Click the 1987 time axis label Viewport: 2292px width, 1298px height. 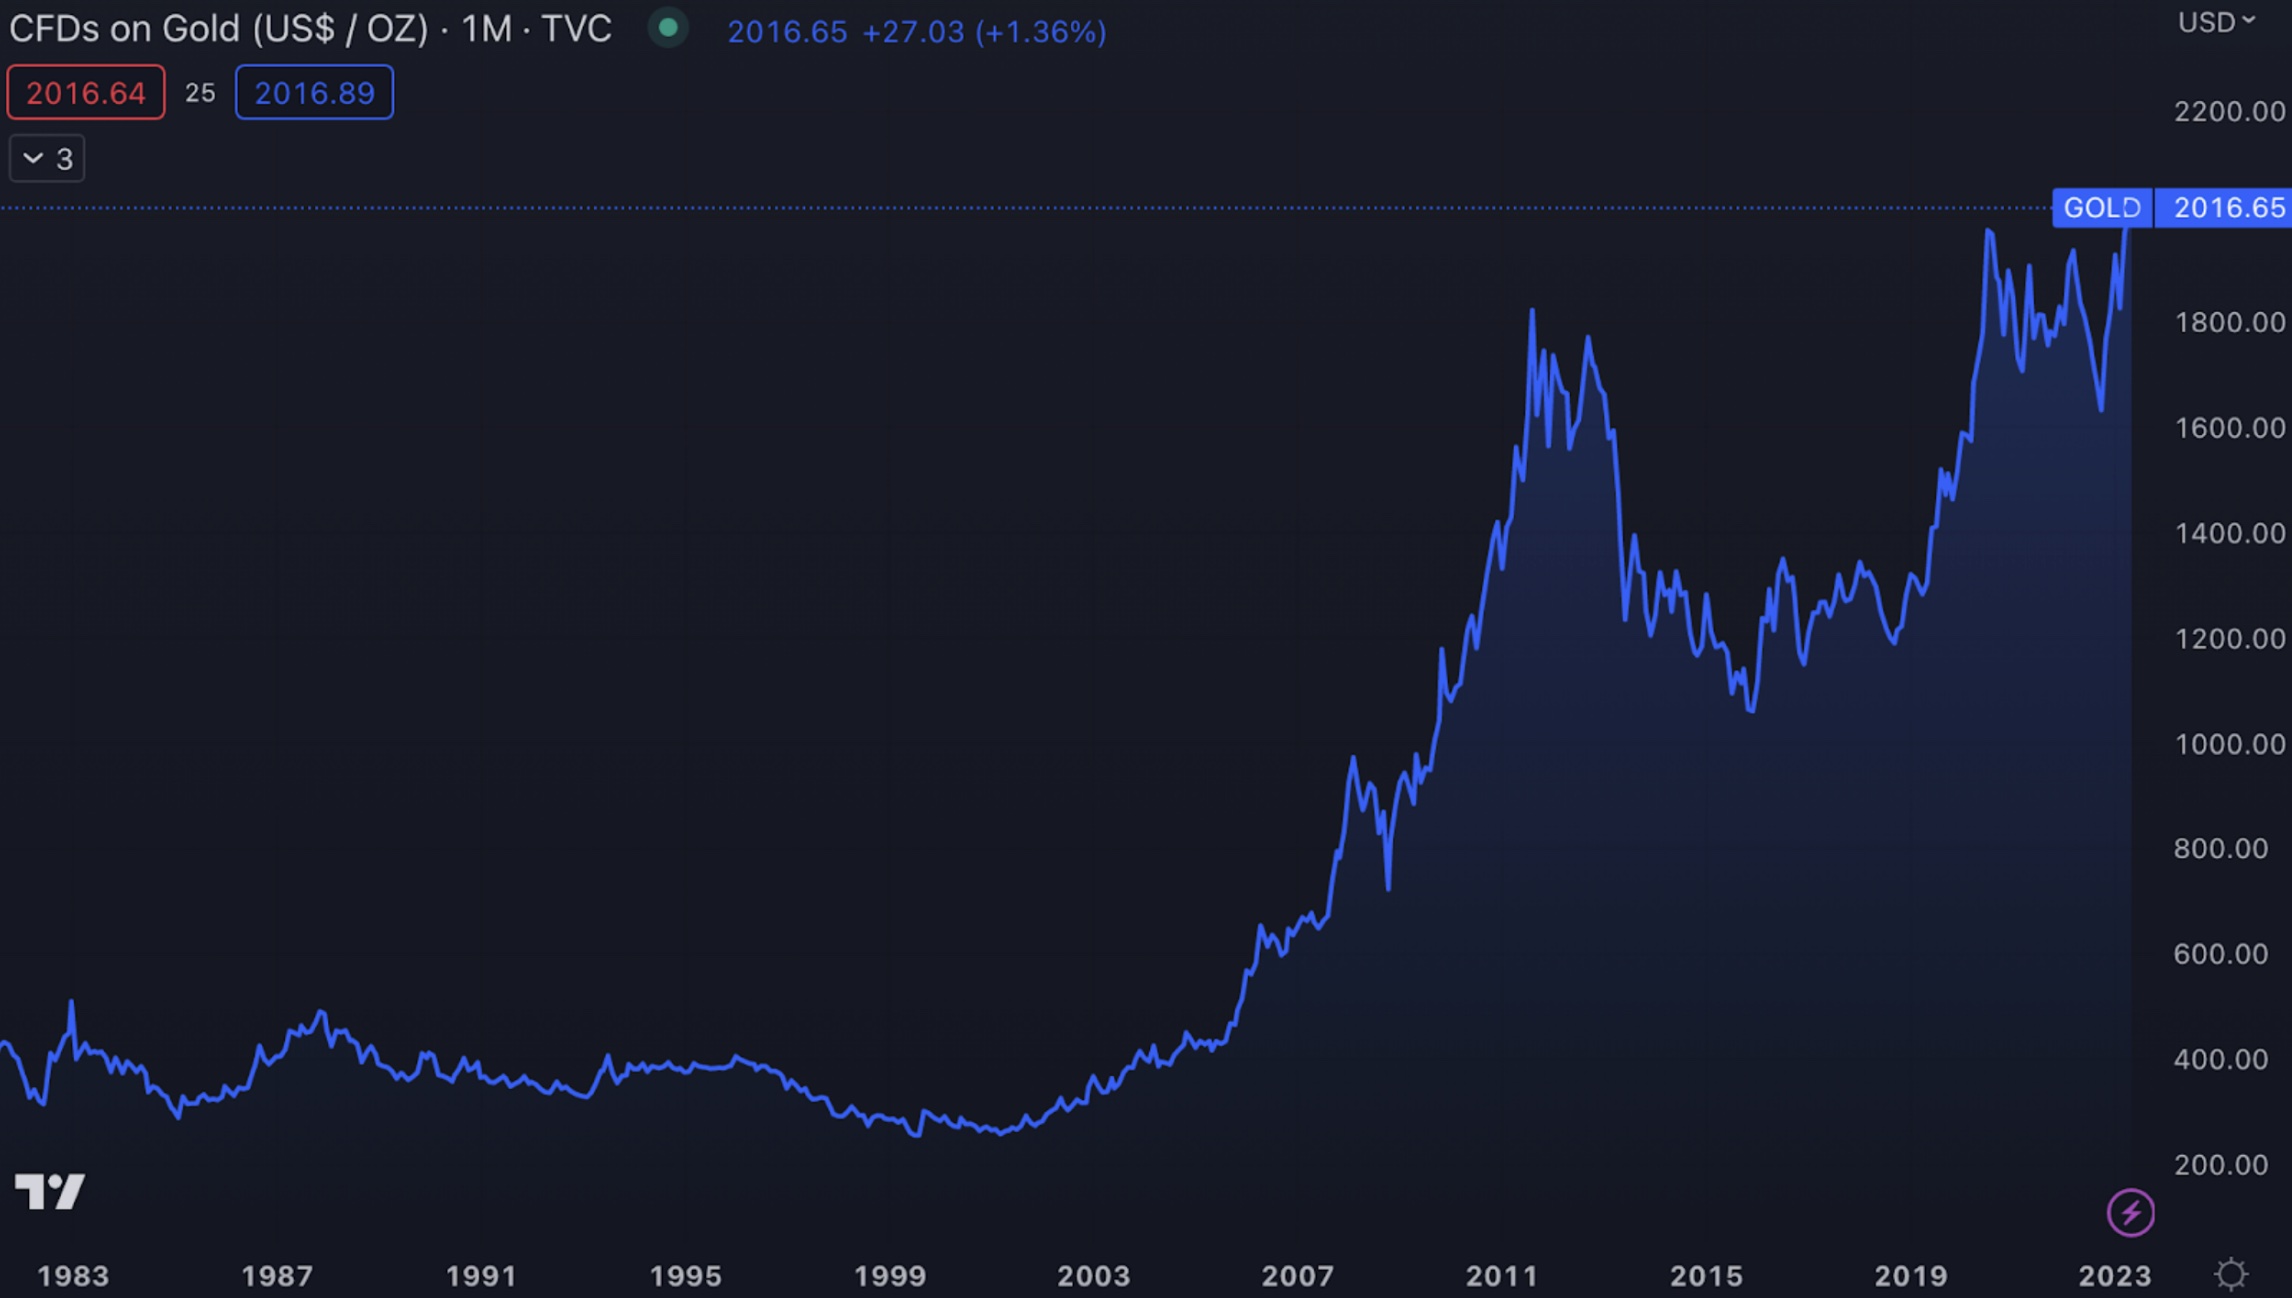[277, 1276]
